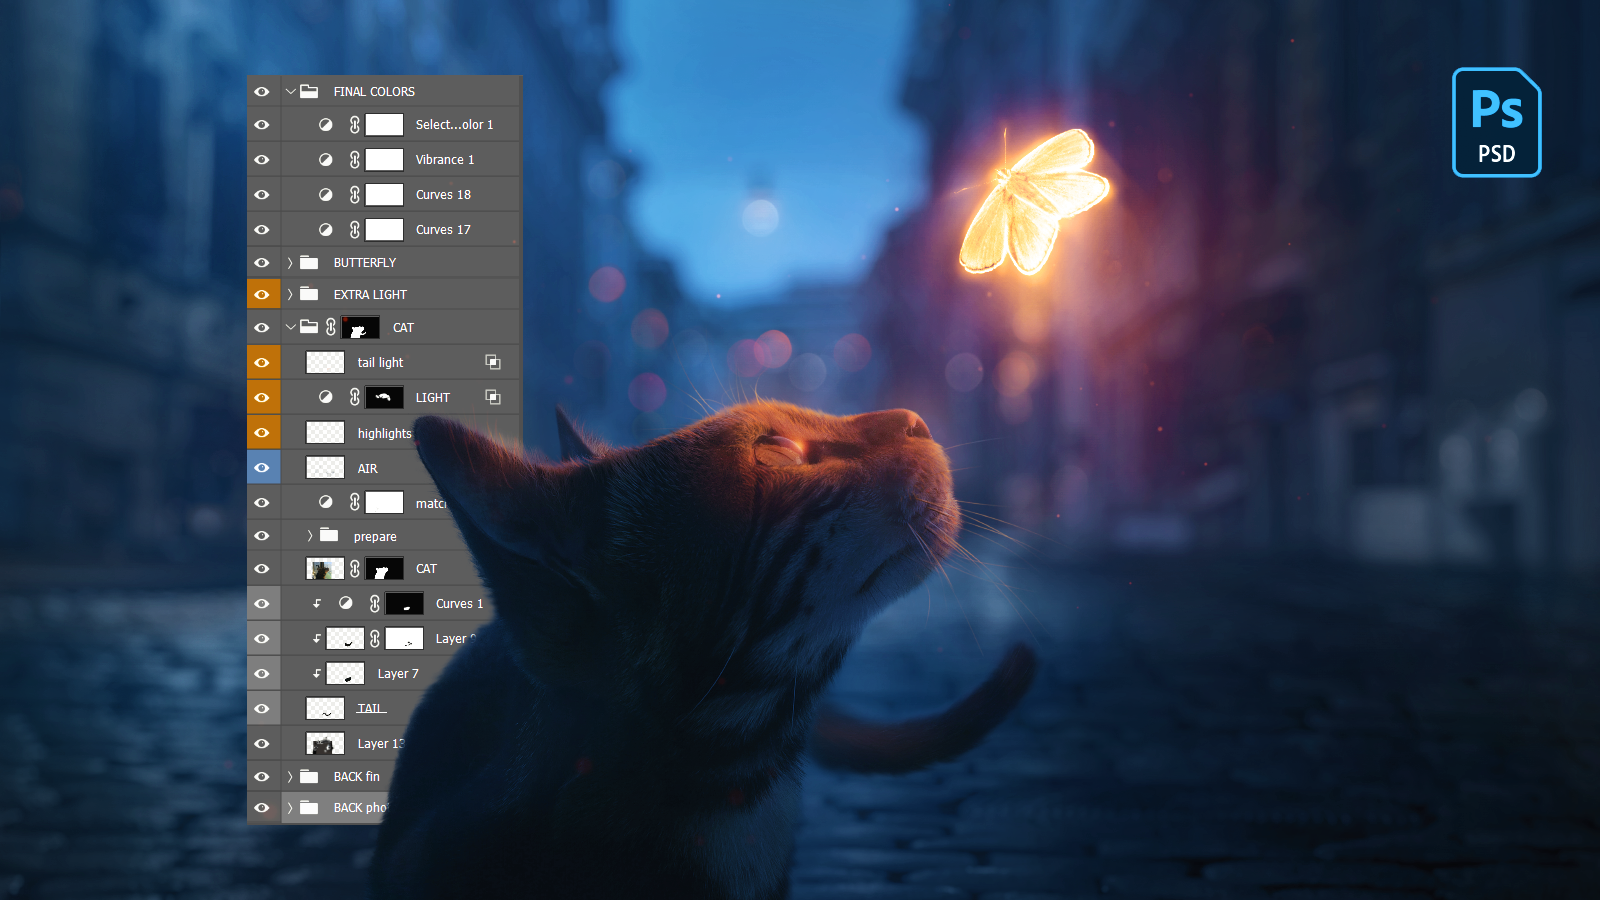Toggle visibility of the AIR layer
The width and height of the screenshot is (1600, 900).
[262, 468]
